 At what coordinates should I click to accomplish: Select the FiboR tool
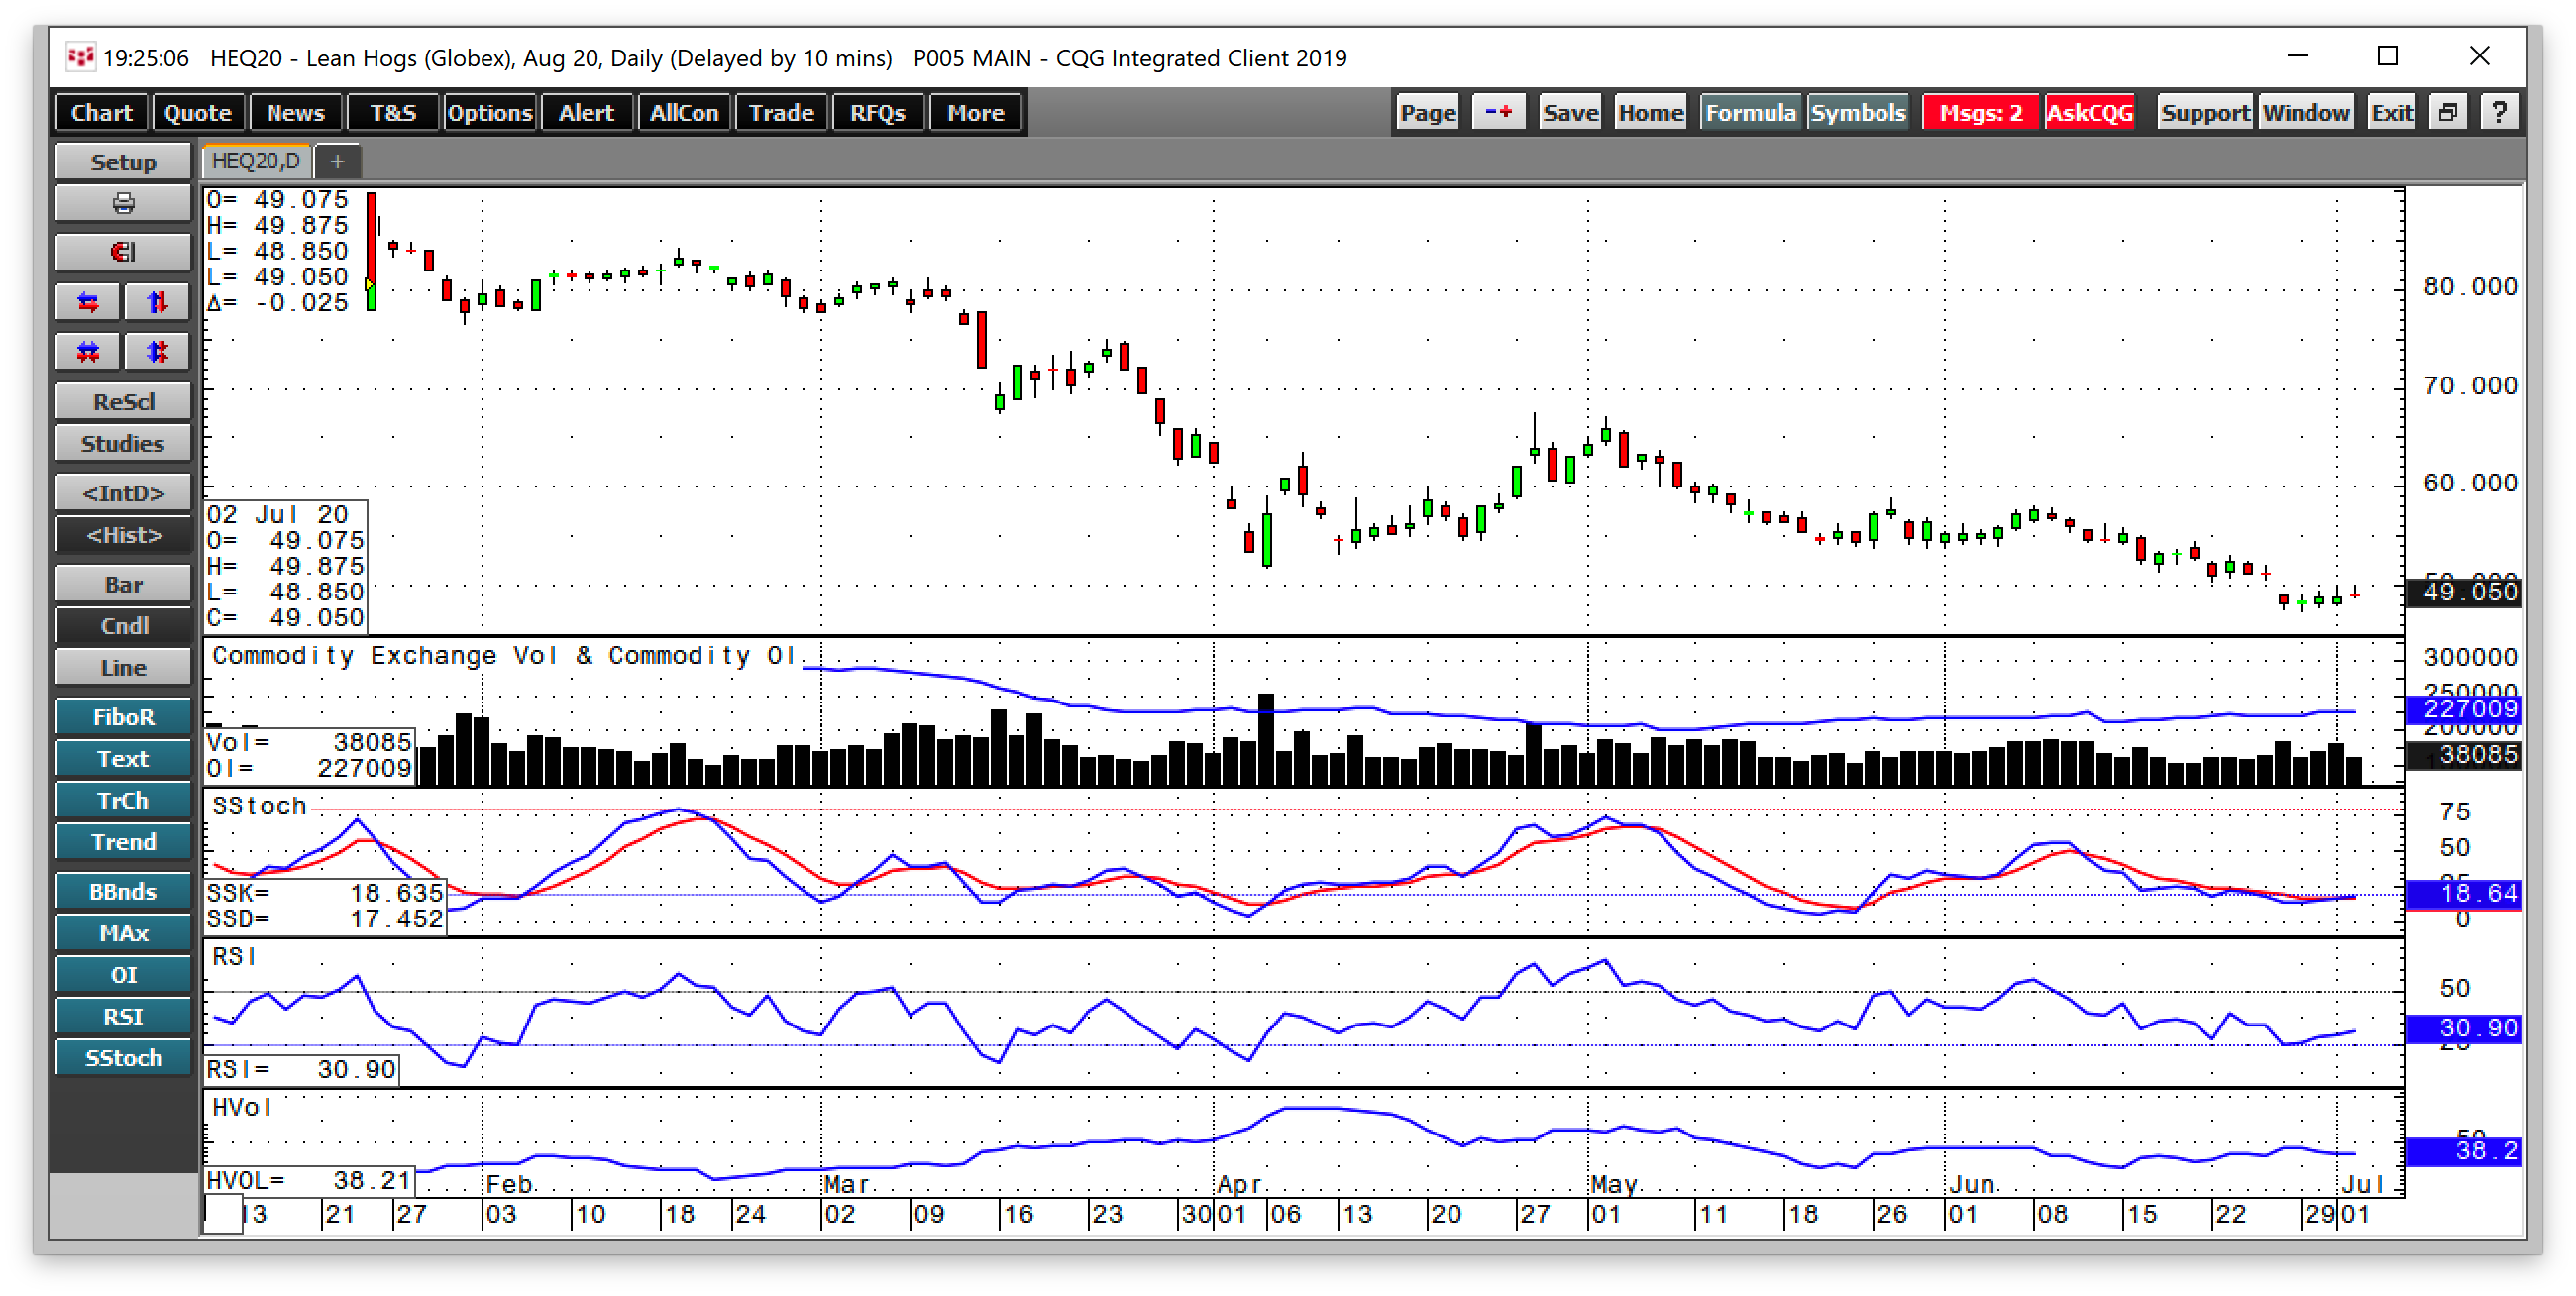coord(123,717)
